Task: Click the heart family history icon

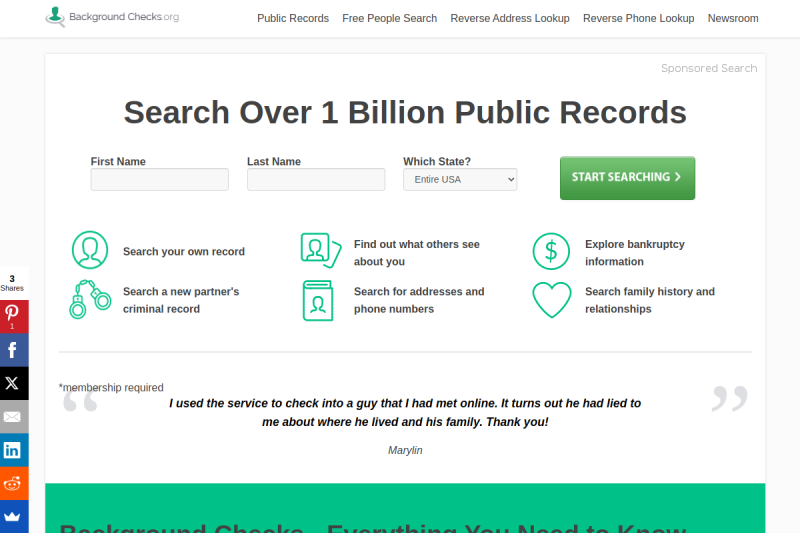Action: pyautogui.click(x=552, y=300)
